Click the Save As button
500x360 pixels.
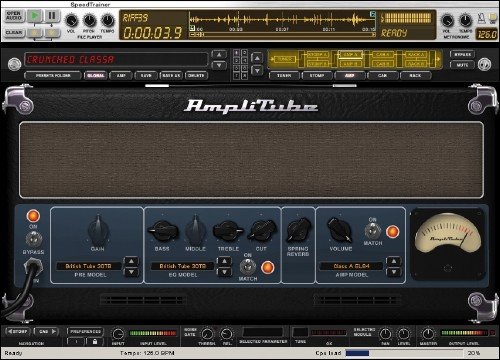(171, 76)
